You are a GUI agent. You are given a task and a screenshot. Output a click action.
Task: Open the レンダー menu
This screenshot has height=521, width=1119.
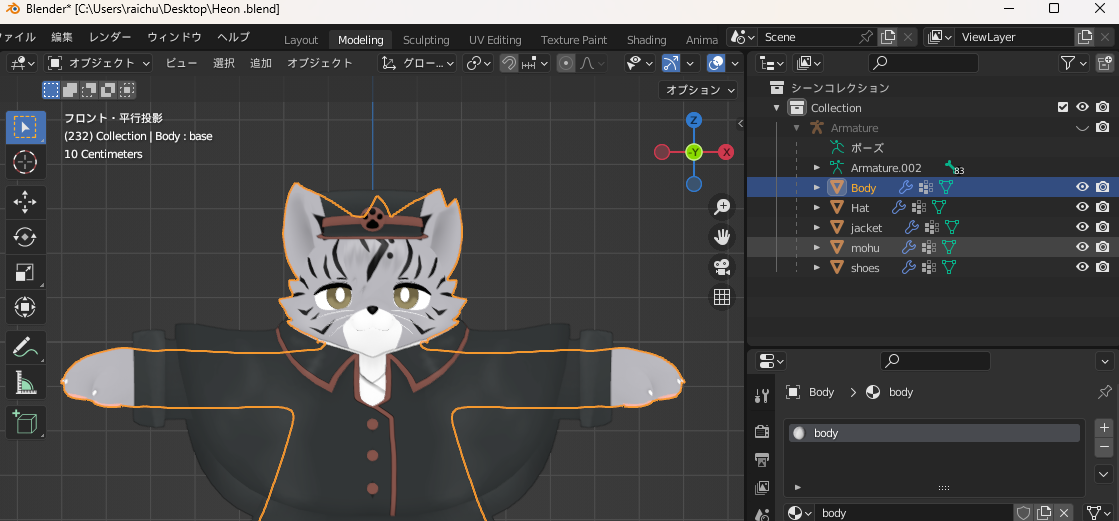[111, 37]
